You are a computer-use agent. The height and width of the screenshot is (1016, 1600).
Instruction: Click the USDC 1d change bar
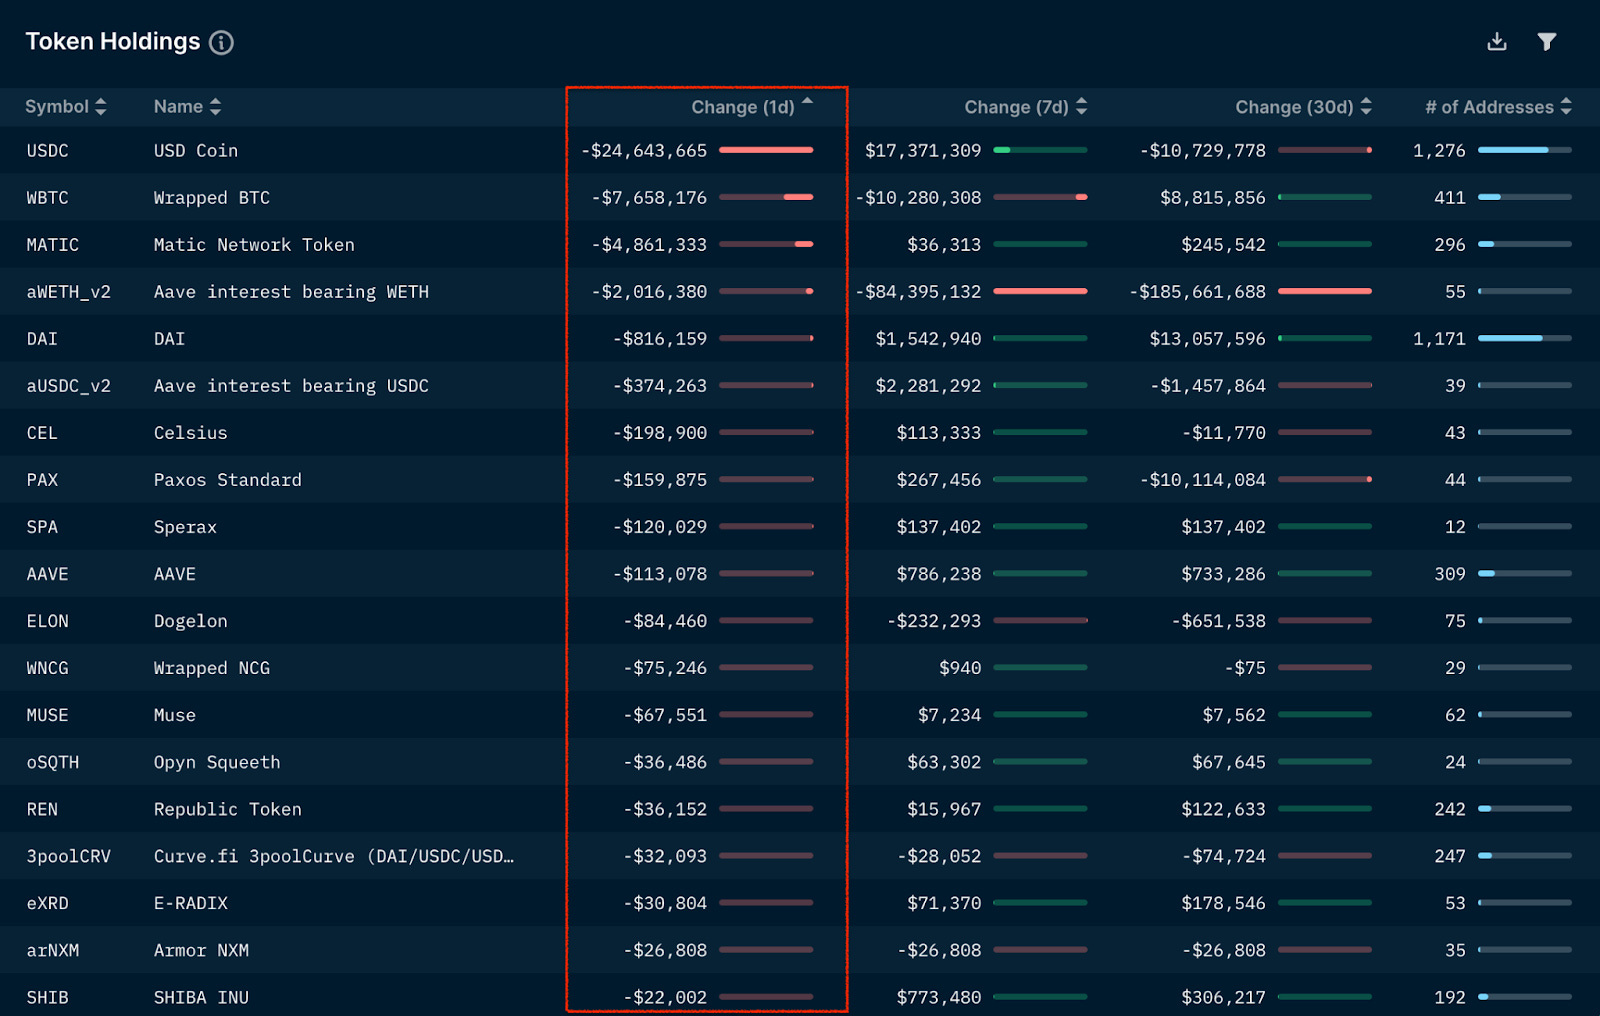pos(766,150)
